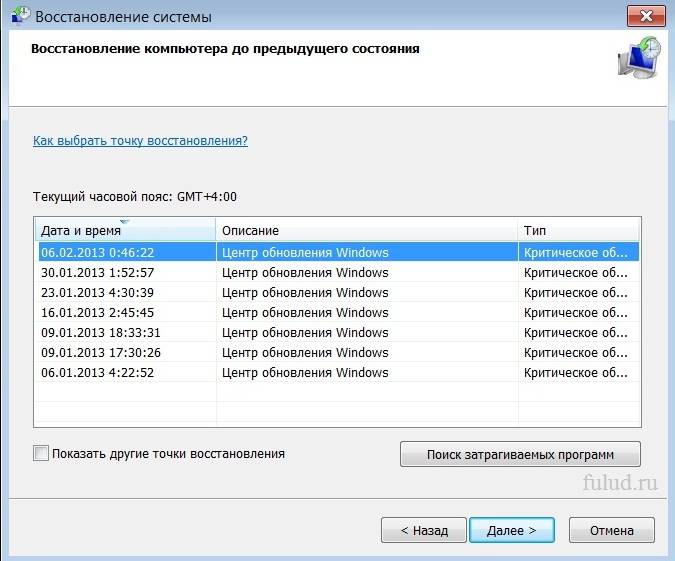Select restore point 30.01.2013 1:52:57
Screen dimensions: 675x561
(98, 273)
